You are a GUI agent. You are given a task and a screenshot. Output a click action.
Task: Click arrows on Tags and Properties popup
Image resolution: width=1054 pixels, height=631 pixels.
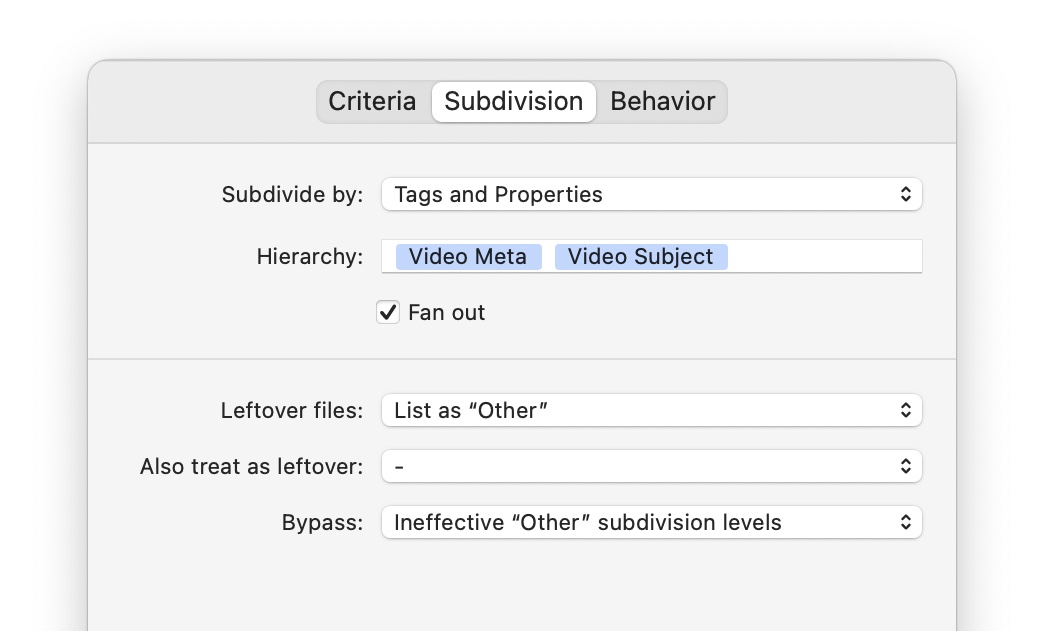[905, 194]
